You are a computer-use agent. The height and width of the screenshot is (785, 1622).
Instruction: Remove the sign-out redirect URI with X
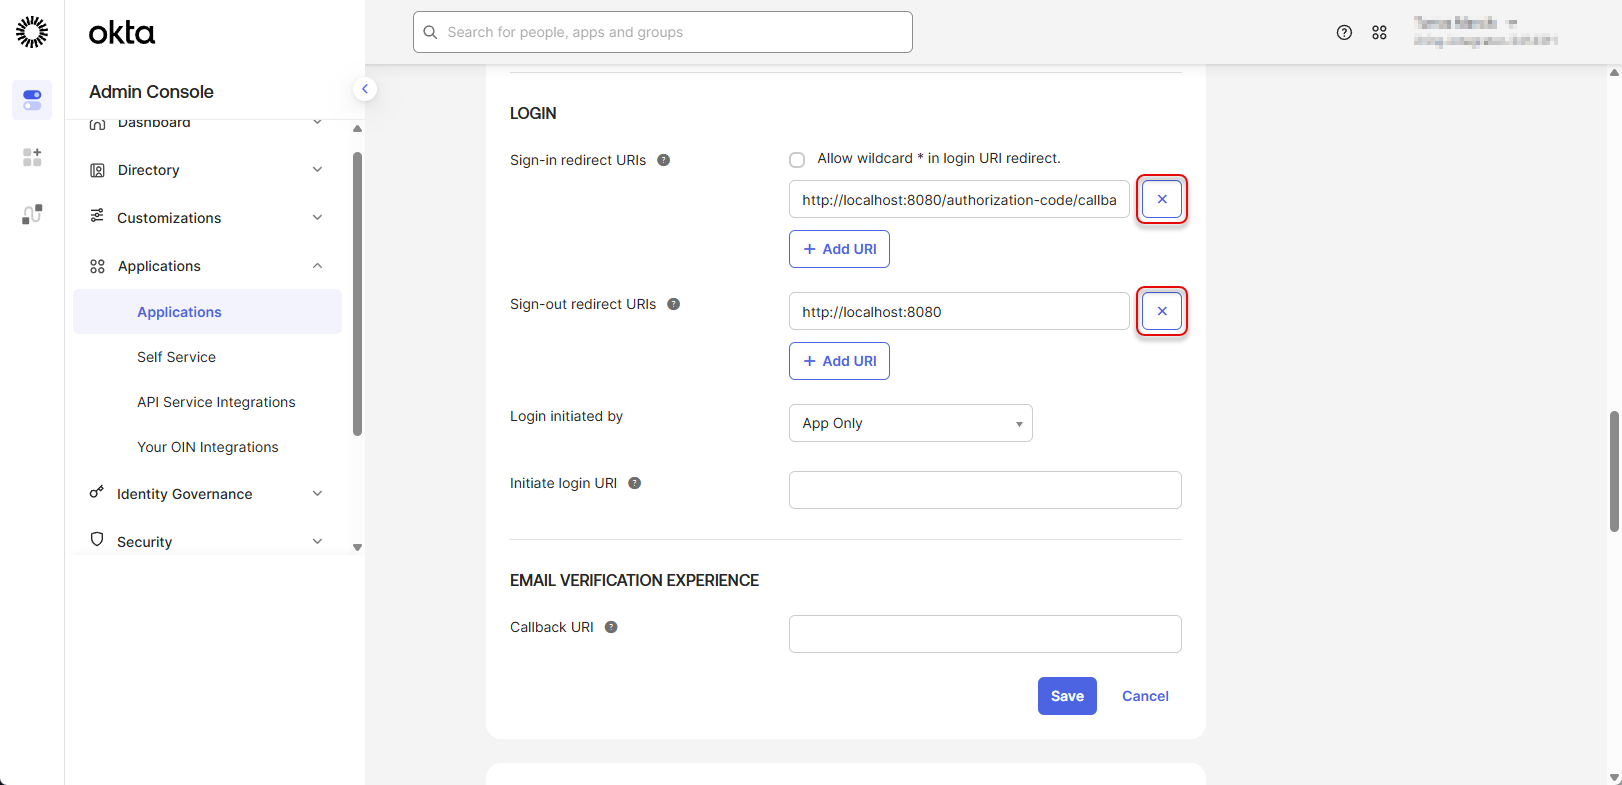point(1161,311)
